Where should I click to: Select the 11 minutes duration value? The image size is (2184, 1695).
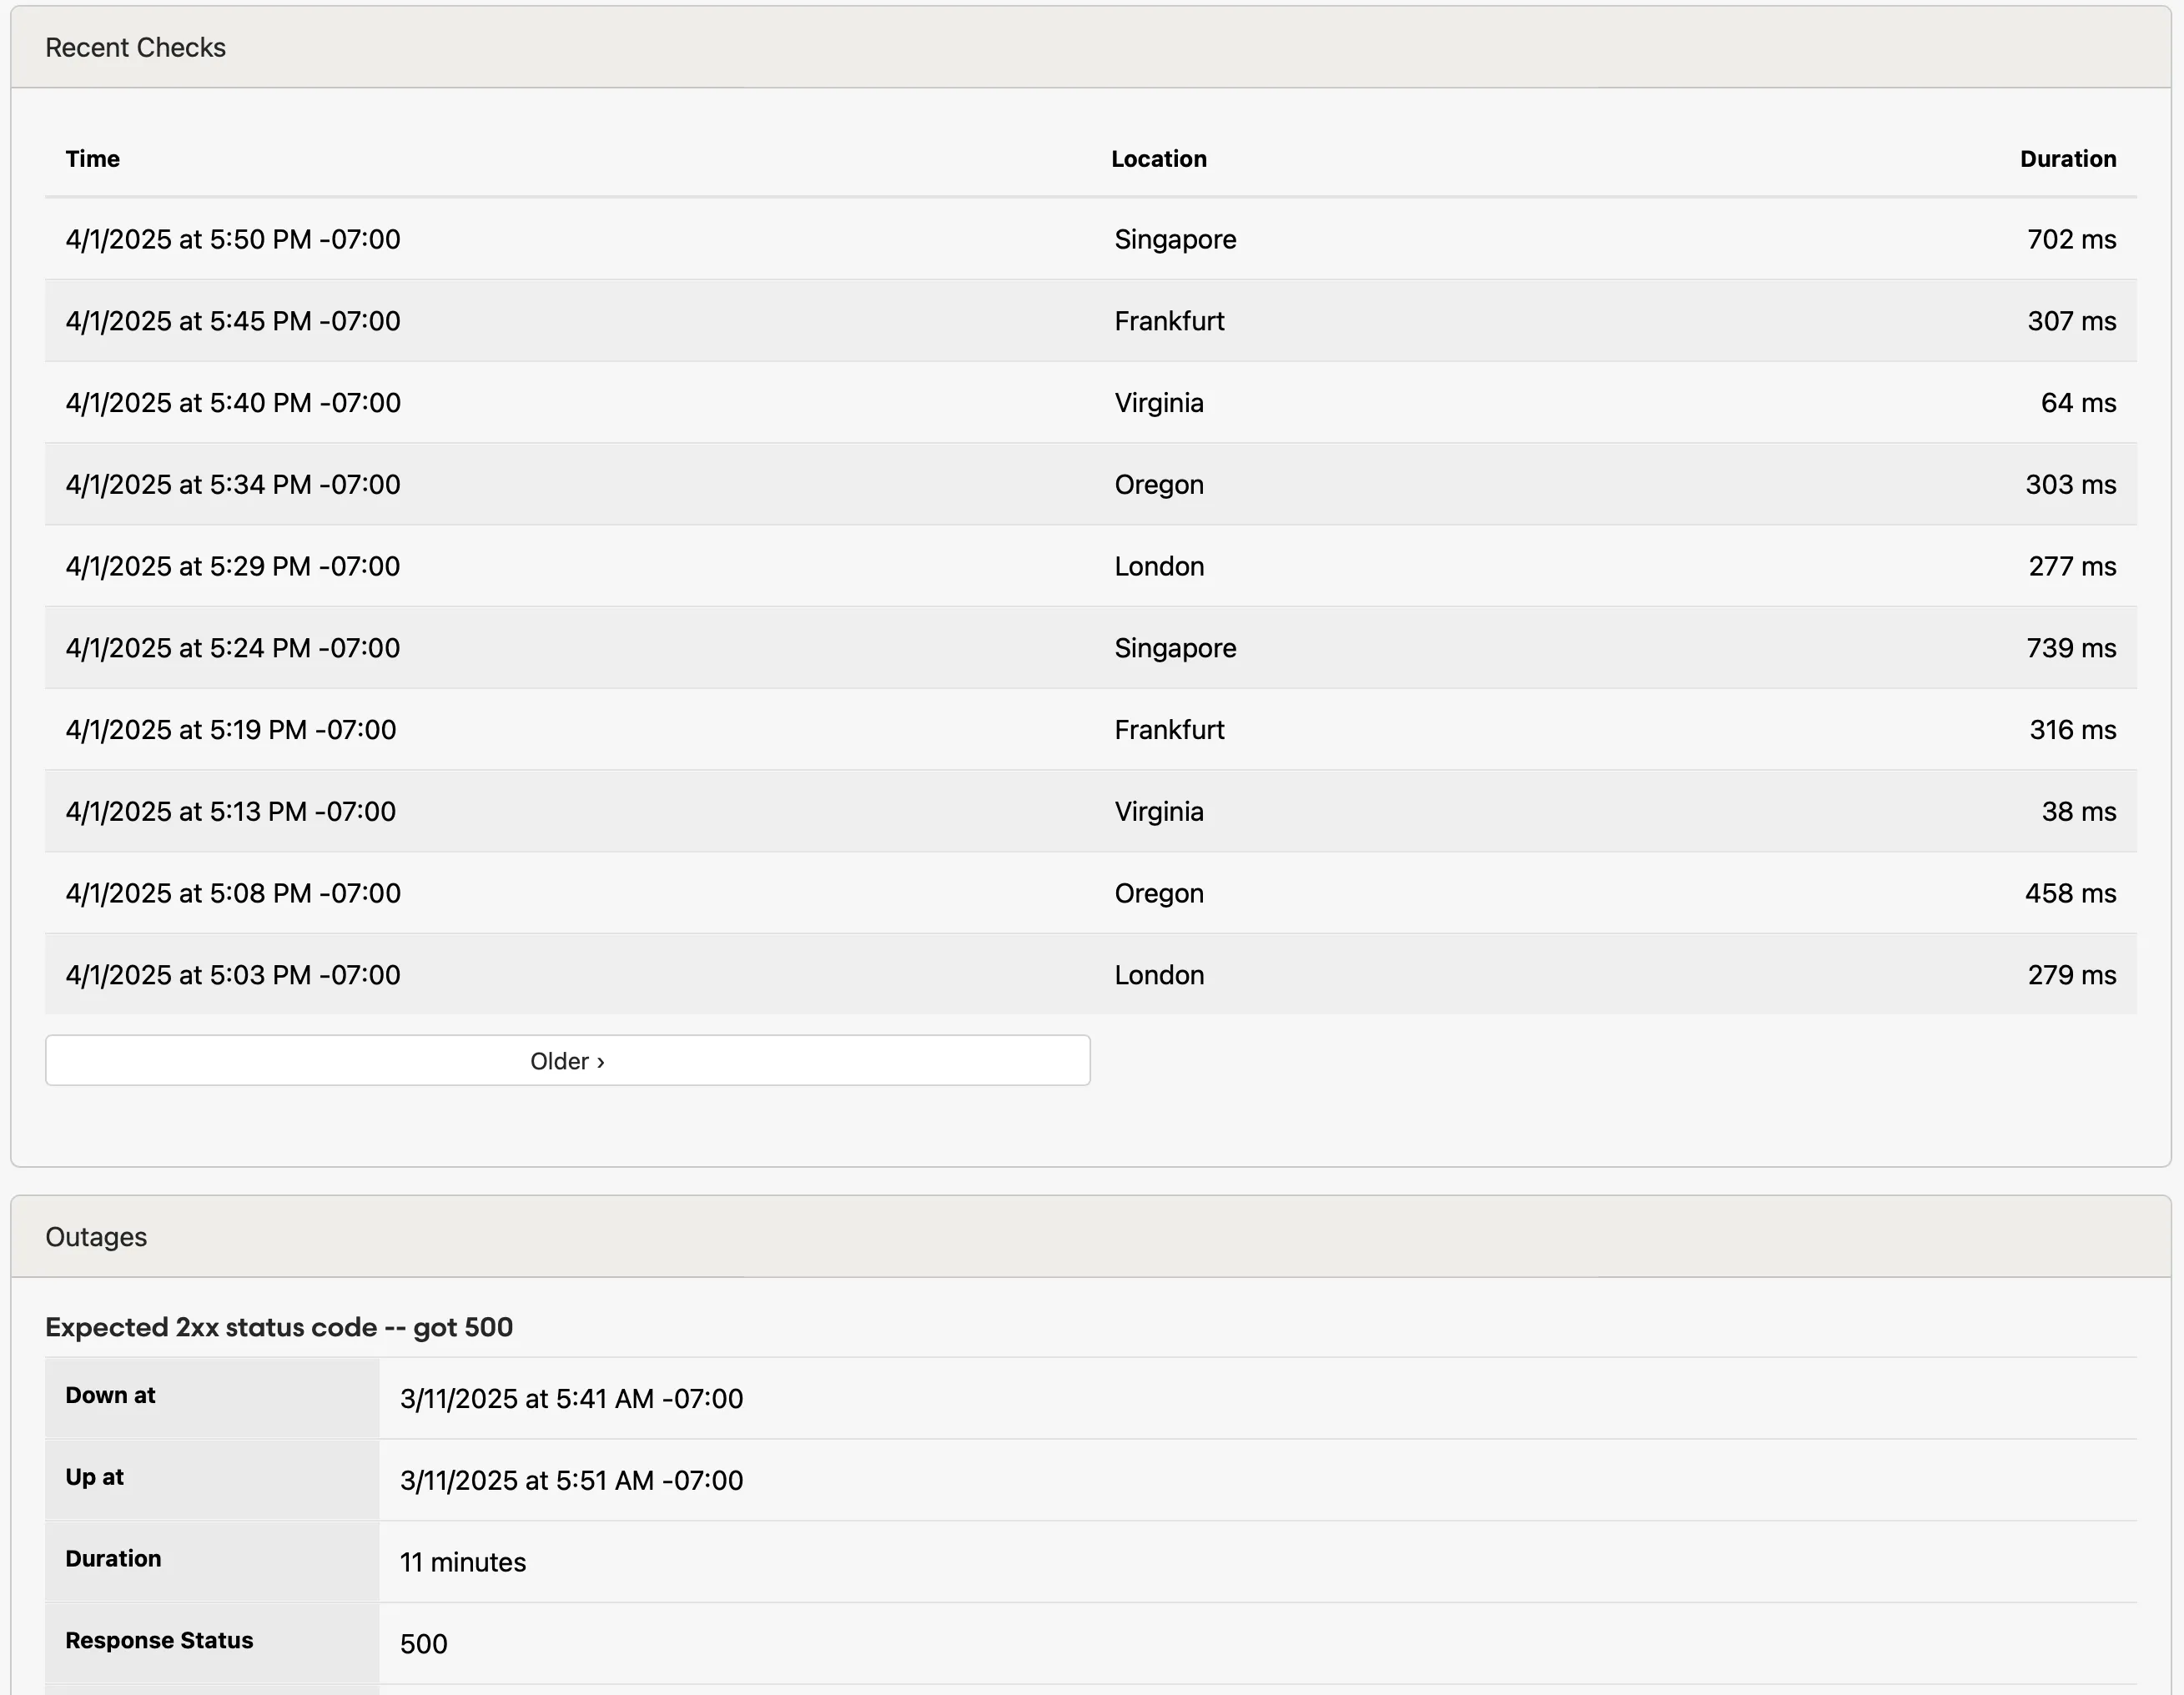(462, 1561)
